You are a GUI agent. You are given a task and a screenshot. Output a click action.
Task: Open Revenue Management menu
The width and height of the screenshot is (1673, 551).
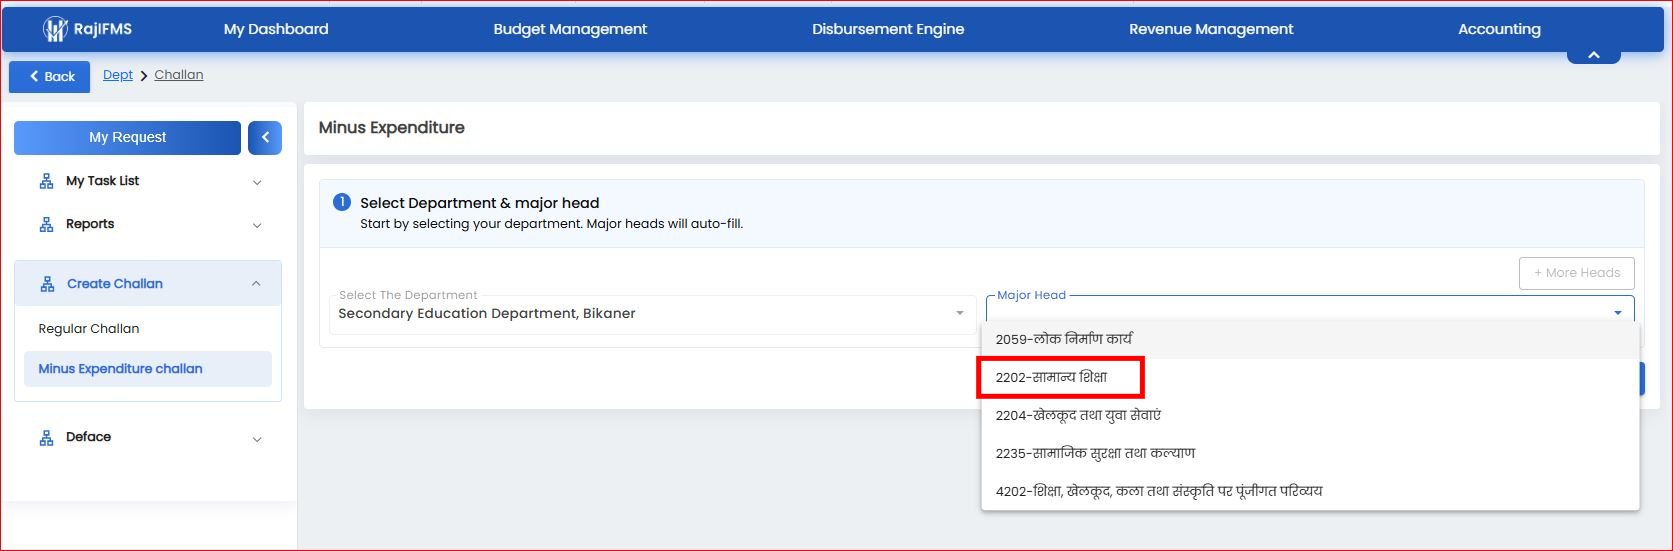tap(1211, 29)
